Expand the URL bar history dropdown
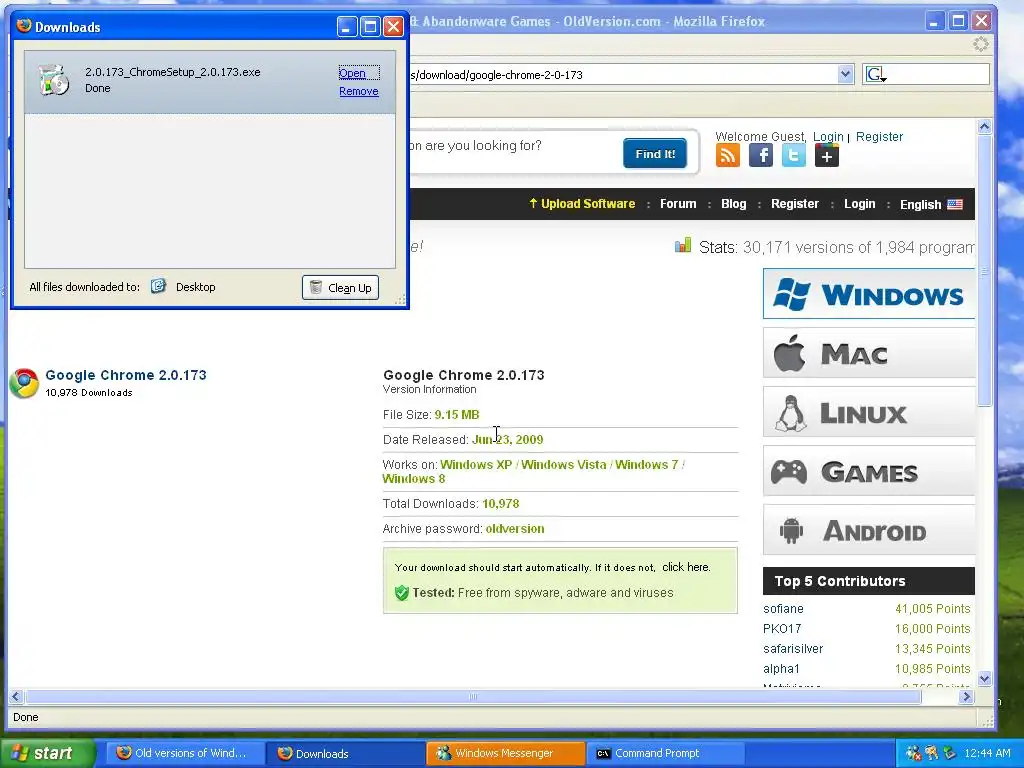Viewport: 1024px width, 768px height. coord(845,74)
